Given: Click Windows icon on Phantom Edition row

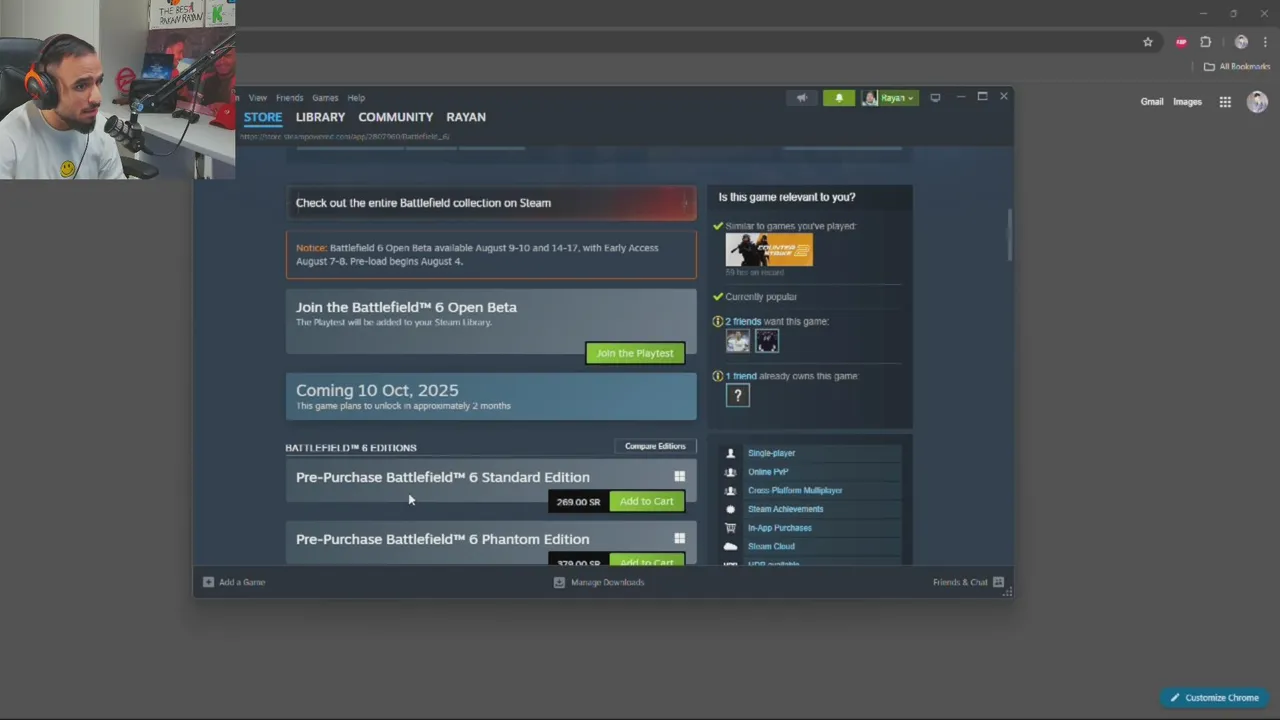Looking at the screenshot, I should click(680, 539).
